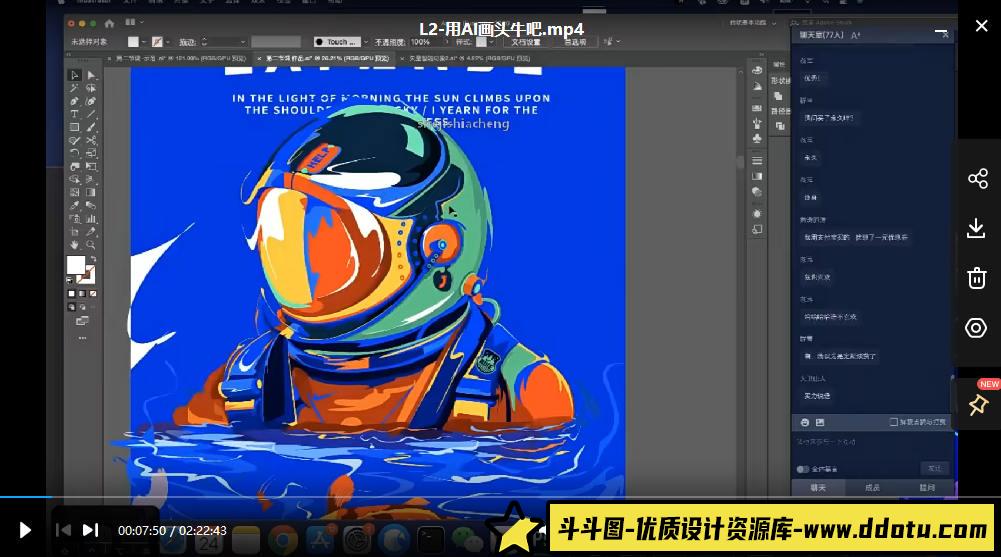Open the stroke weight dropdown
Screen dimensions: 1001x557
[x=243, y=42]
